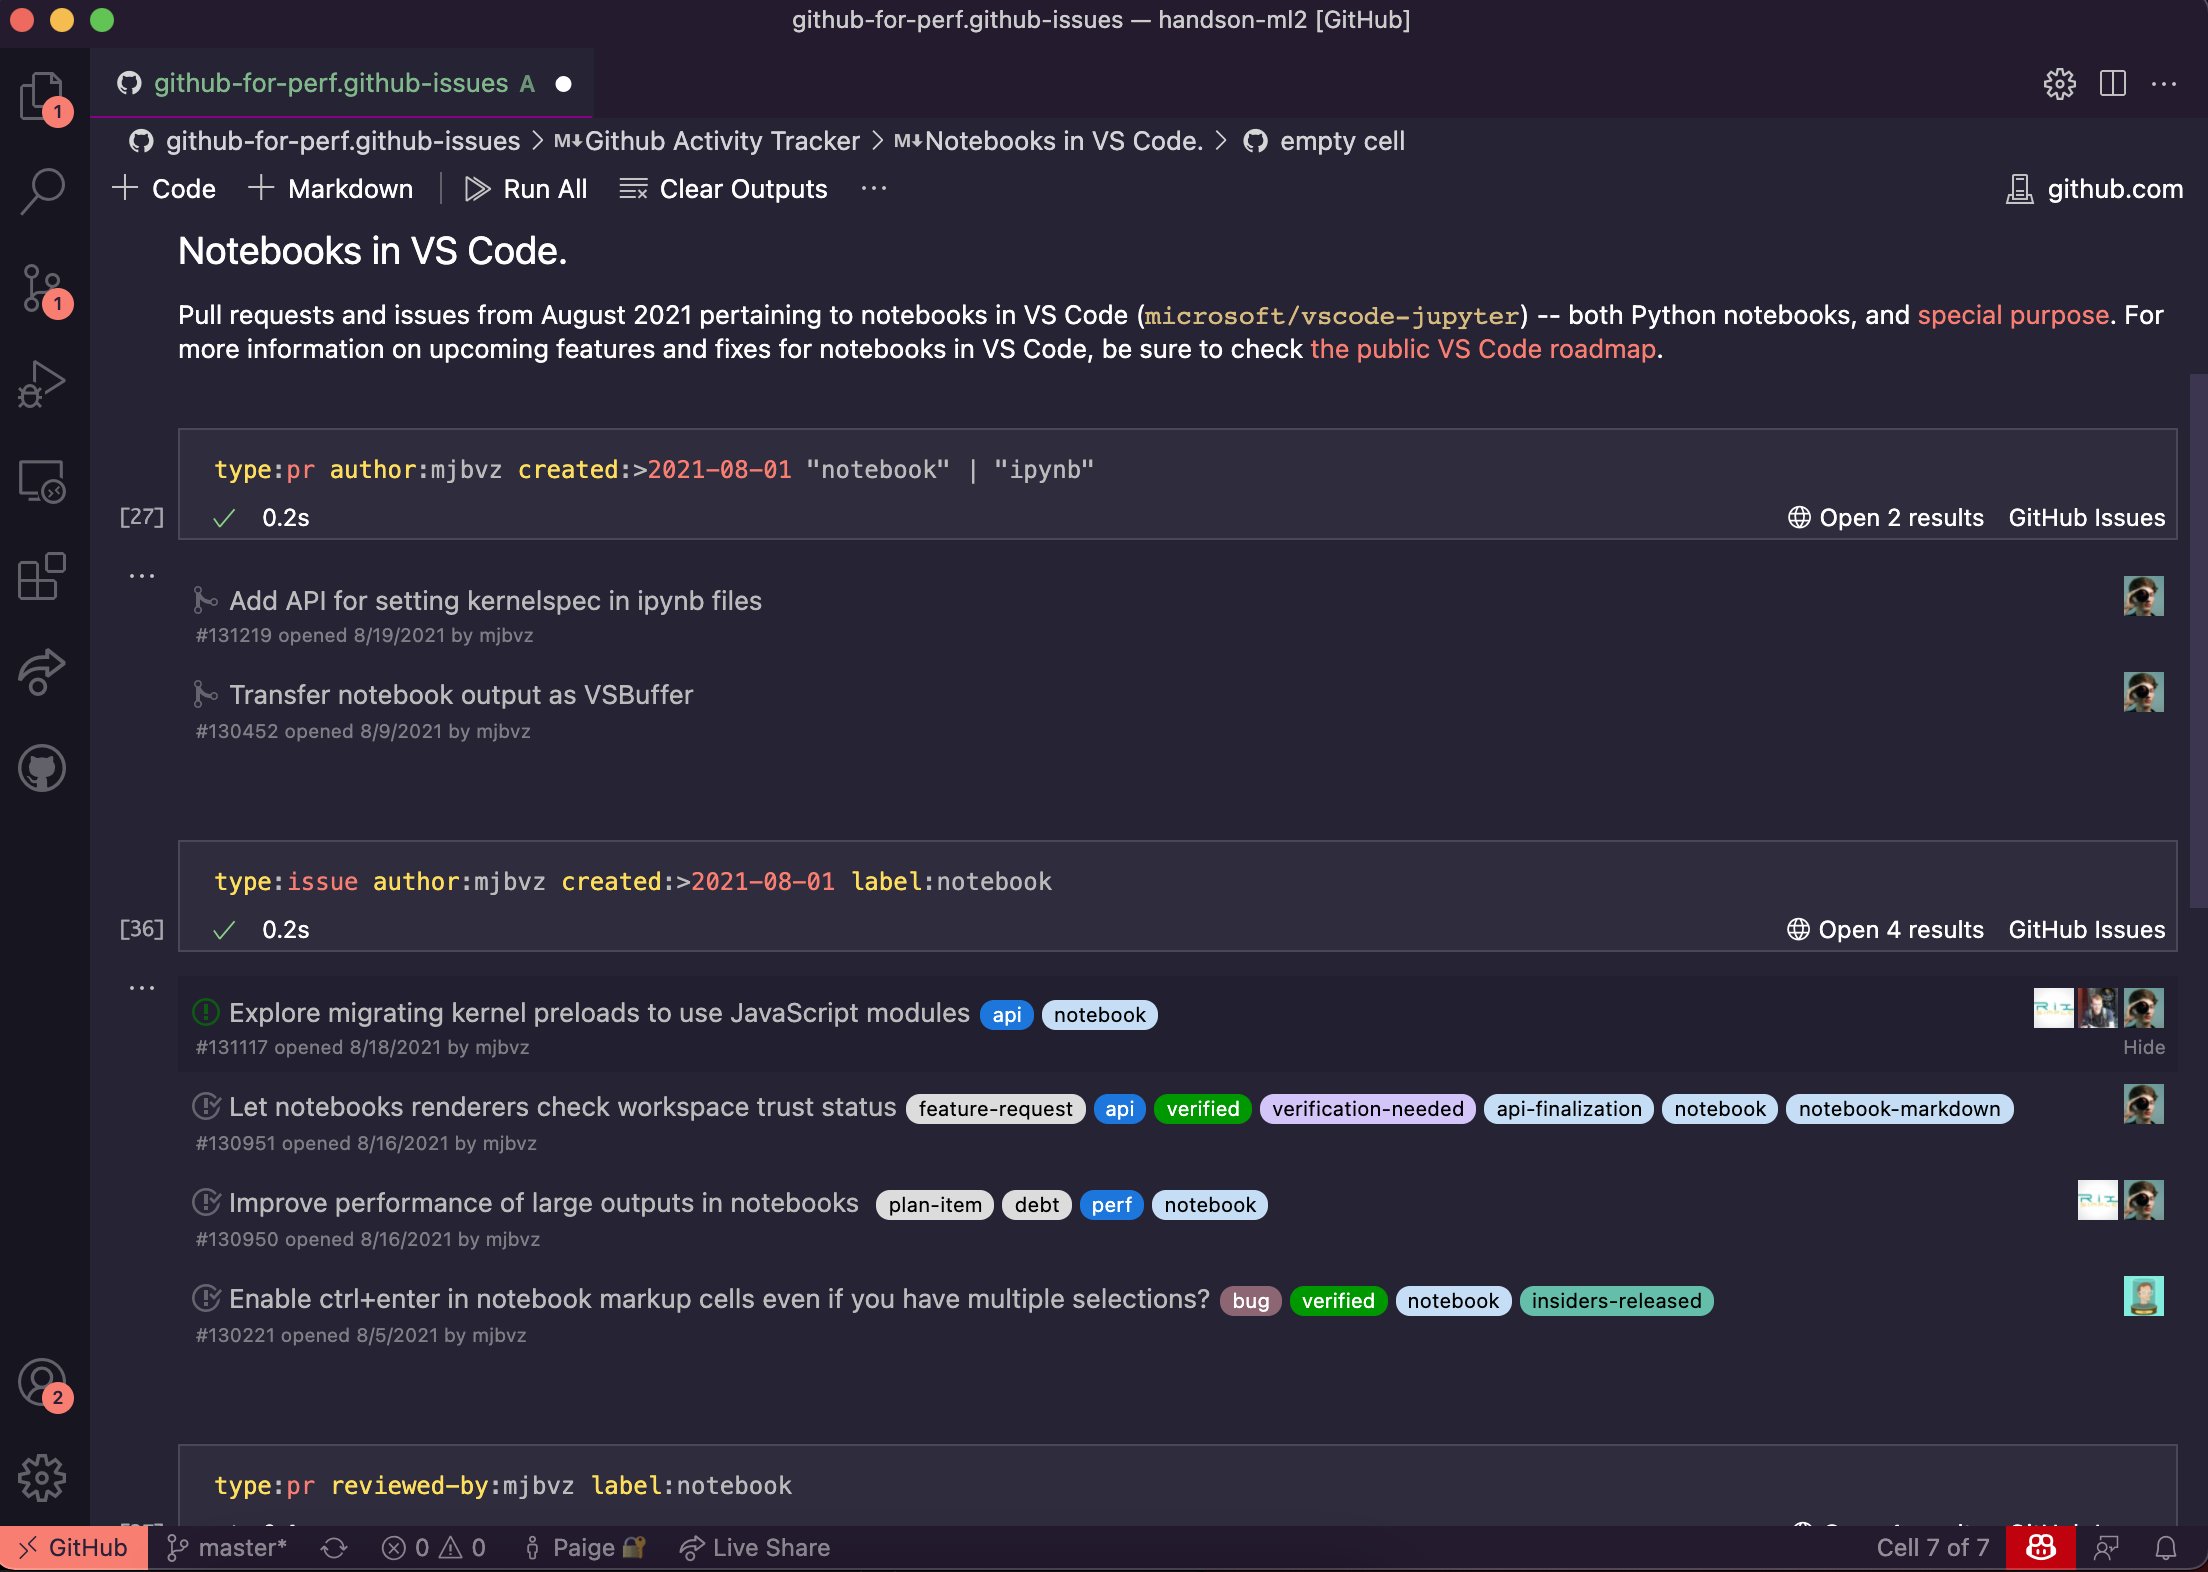The image size is (2208, 1572).
Task: Open the GitHub view in activity bar
Action: 42,768
